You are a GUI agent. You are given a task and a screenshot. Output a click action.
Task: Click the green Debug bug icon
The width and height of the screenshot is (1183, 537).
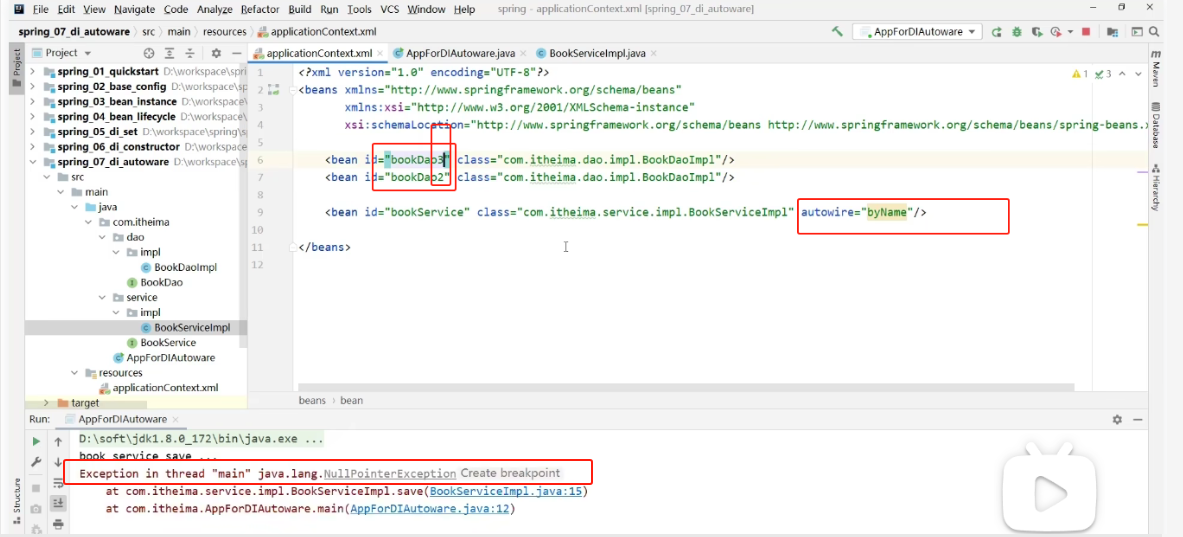pyautogui.click(x=1016, y=32)
